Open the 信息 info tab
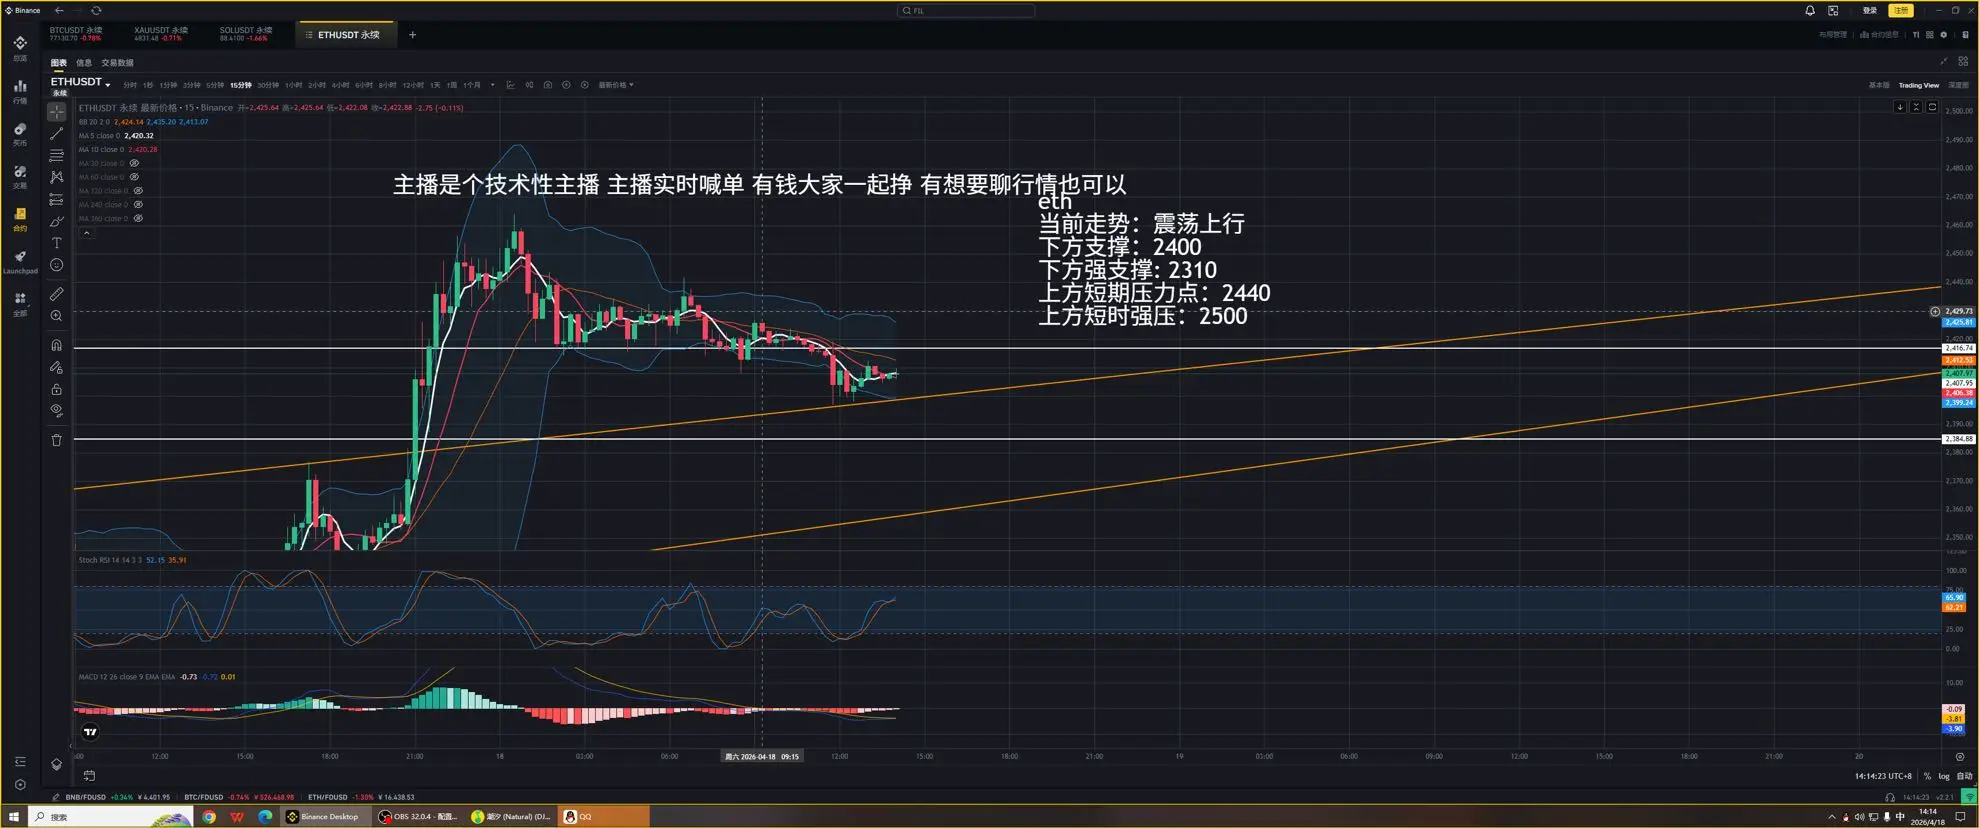1979x828 pixels. pos(84,62)
